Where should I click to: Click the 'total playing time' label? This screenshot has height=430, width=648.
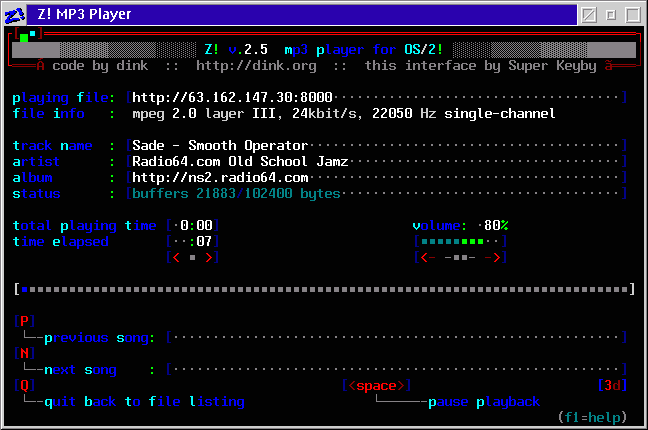(84, 225)
